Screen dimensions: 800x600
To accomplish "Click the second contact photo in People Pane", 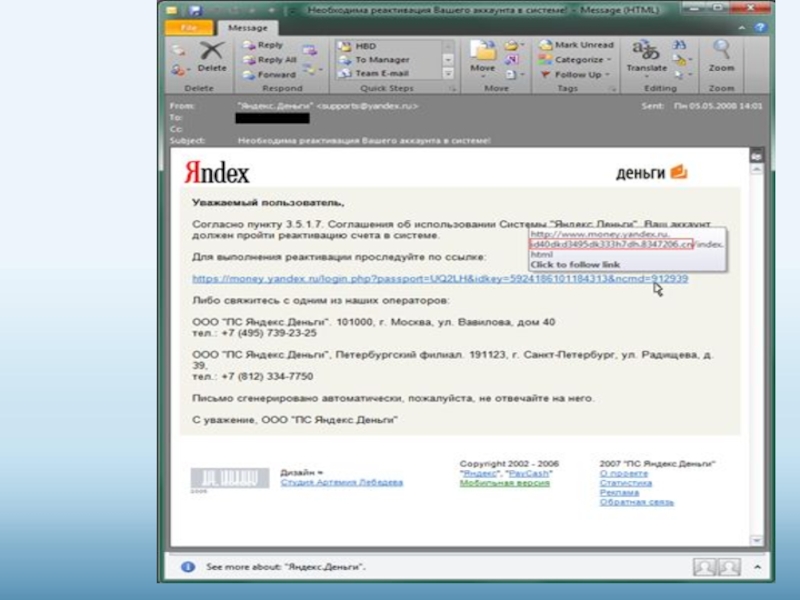I will 729,567.
